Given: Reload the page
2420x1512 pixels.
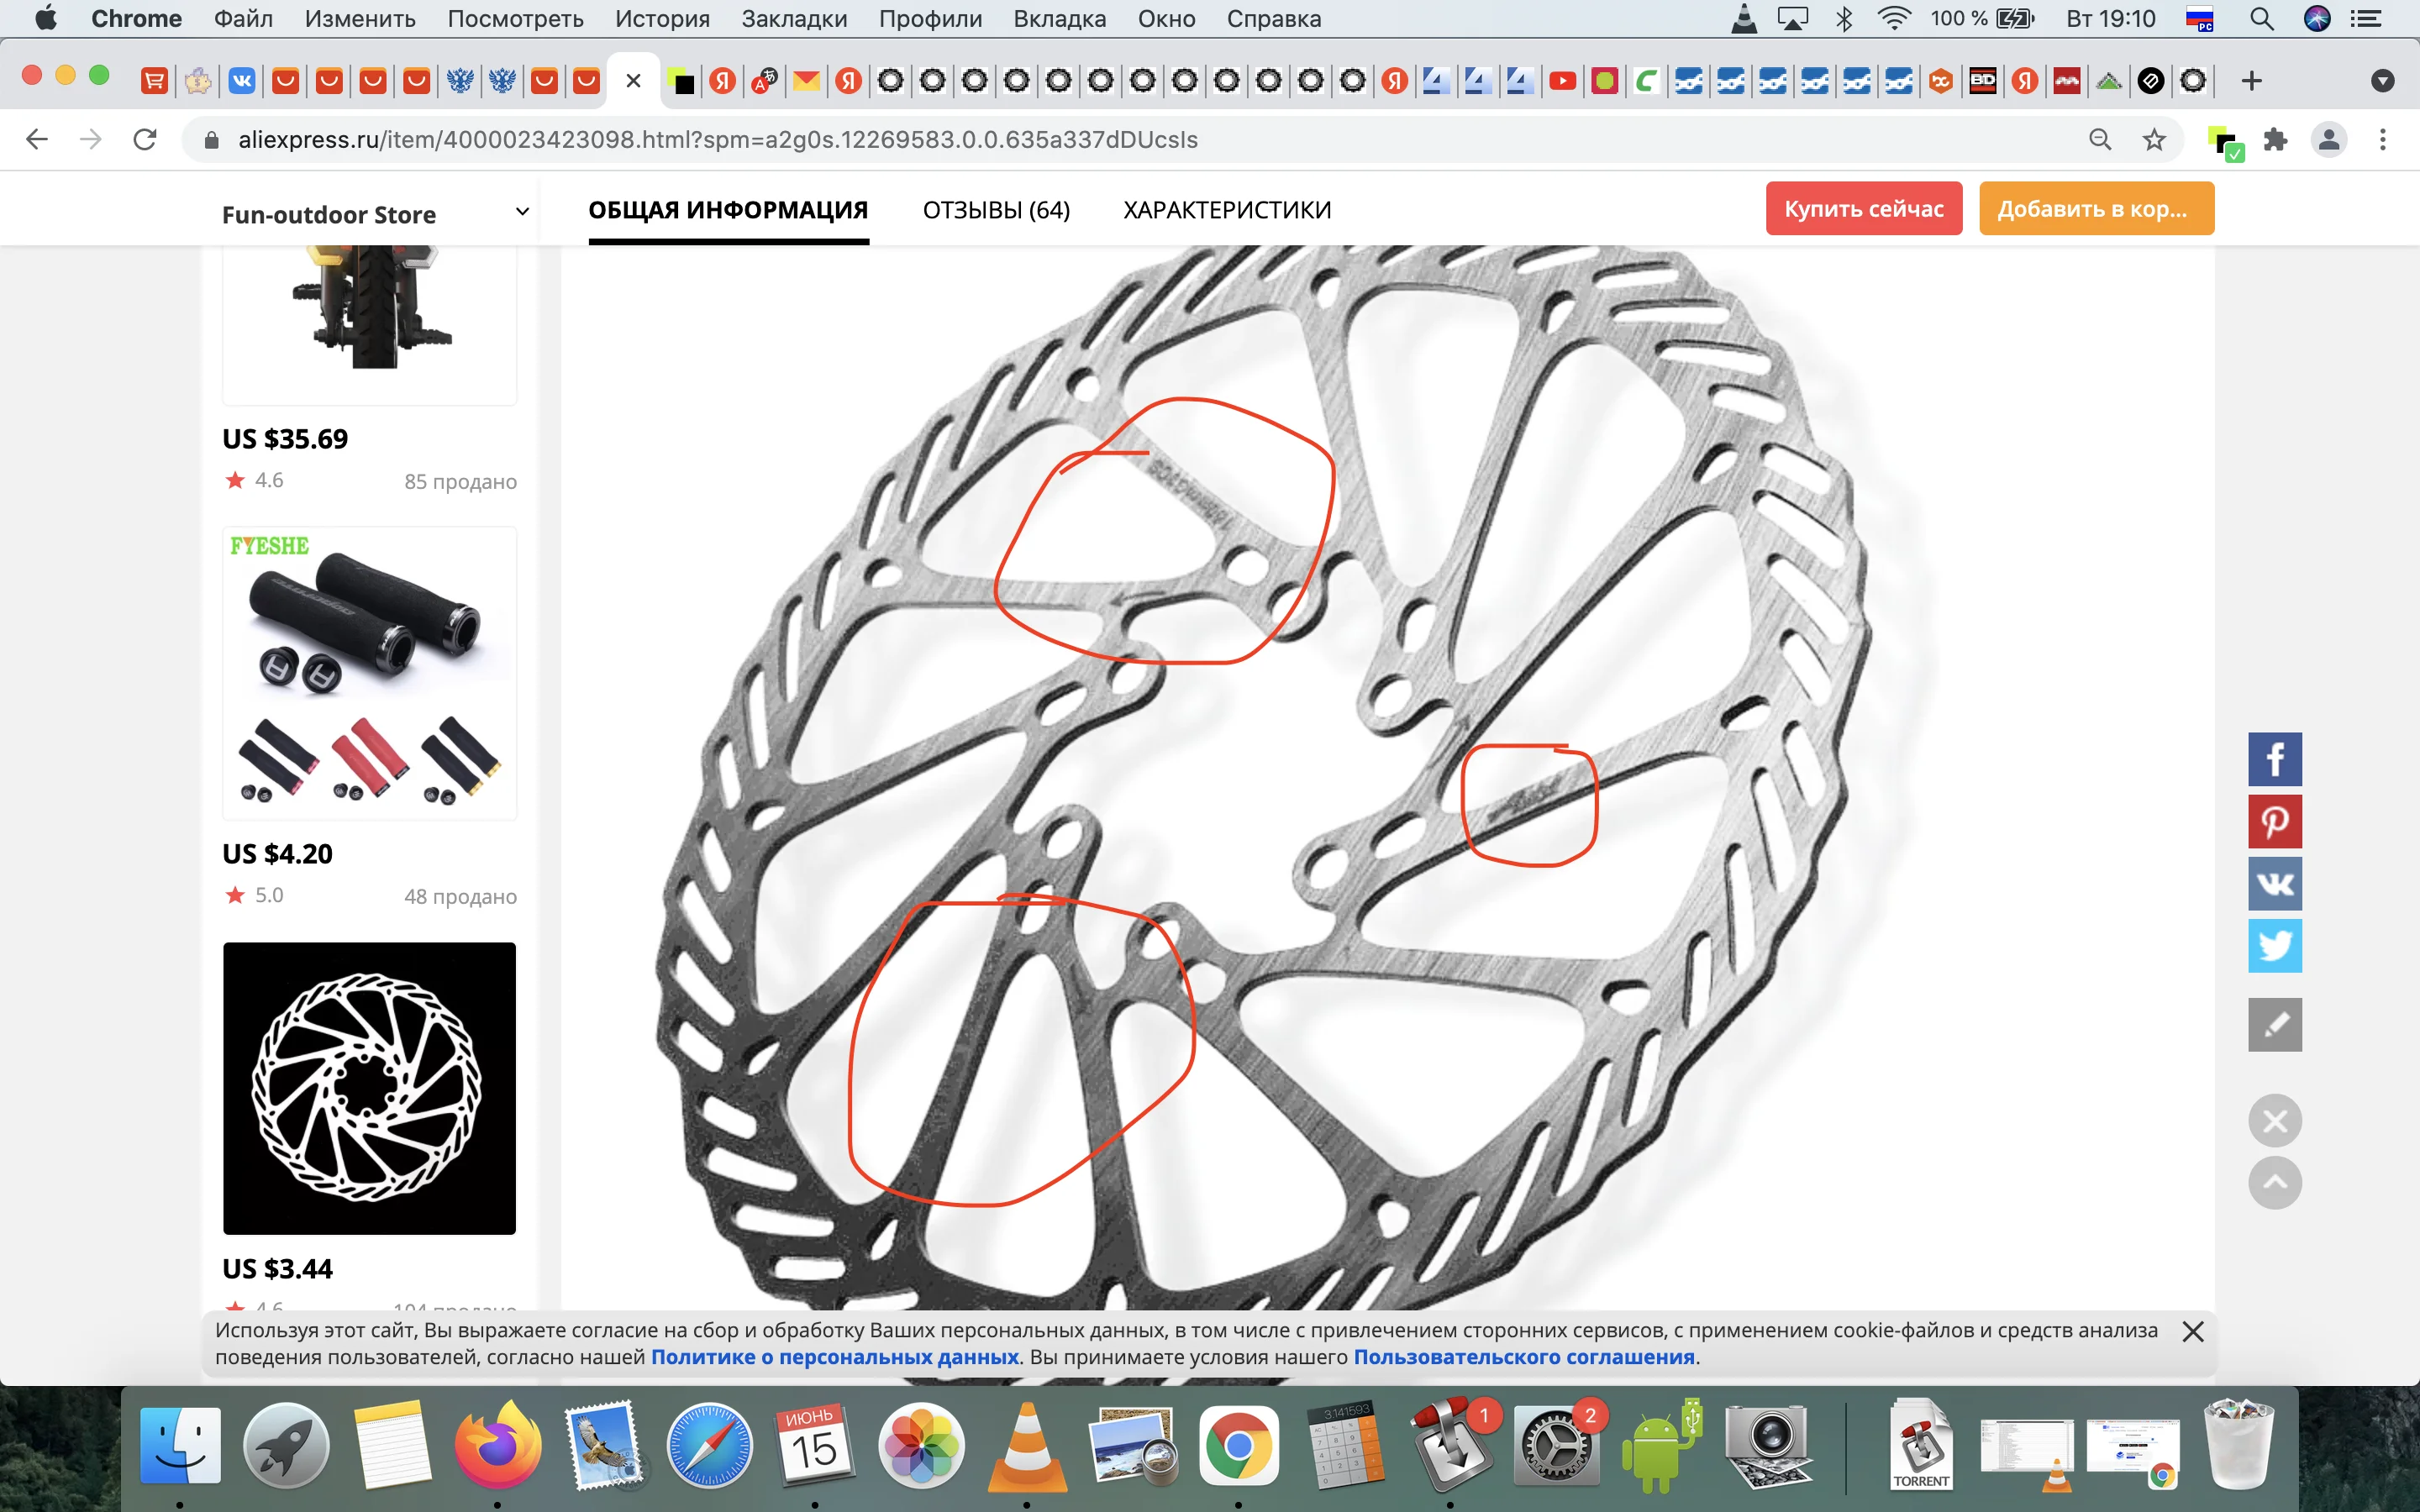Looking at the screenshot, I should click(145, 140).
